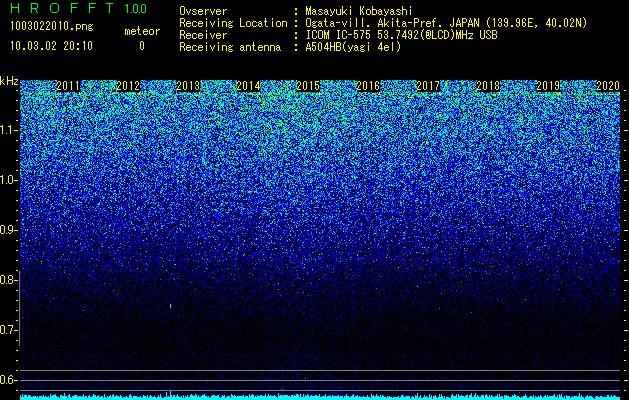Screen dimensions: 629x400
Task: Click the HROFFT 1.0.0 title text
Action: [79, 8]
